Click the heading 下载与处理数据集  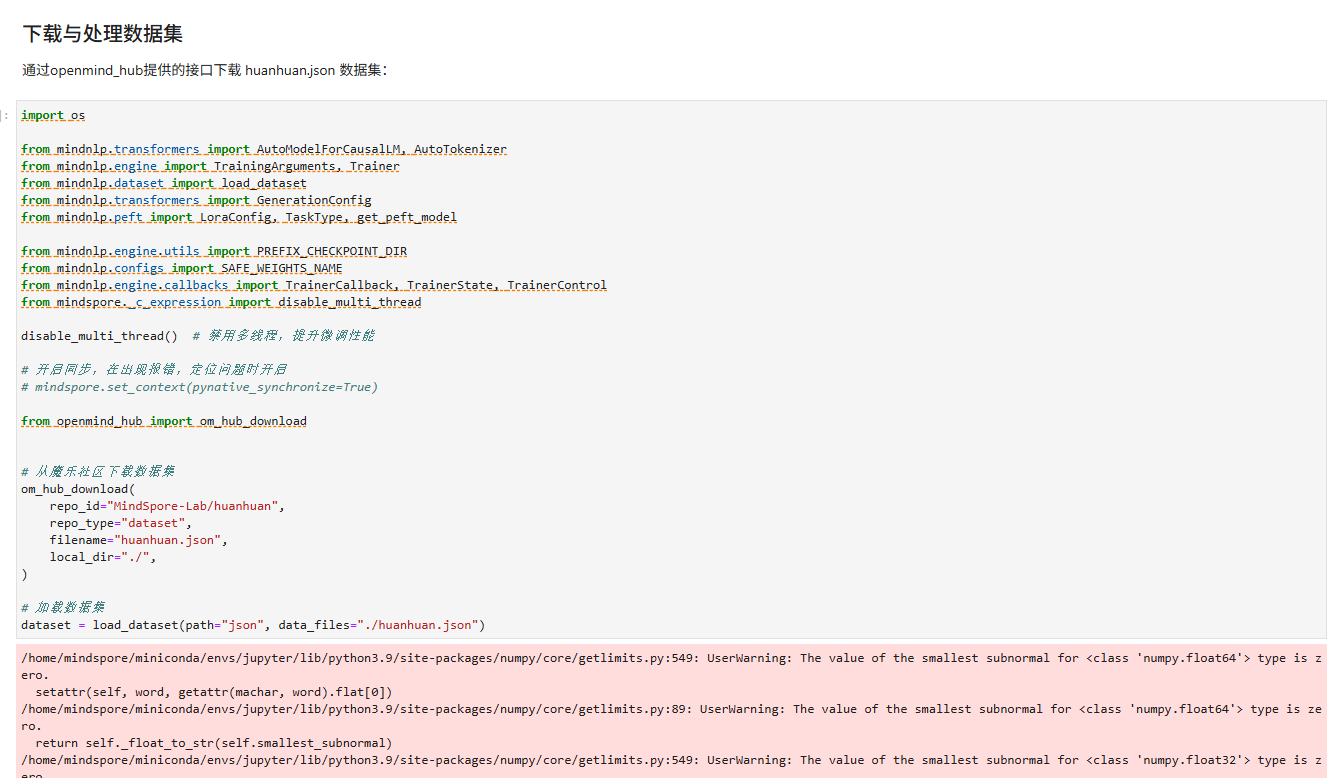pos(102,34)
